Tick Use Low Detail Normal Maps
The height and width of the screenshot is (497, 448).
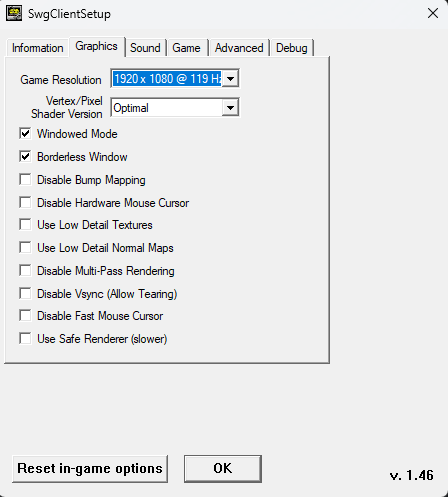(25, 248)
